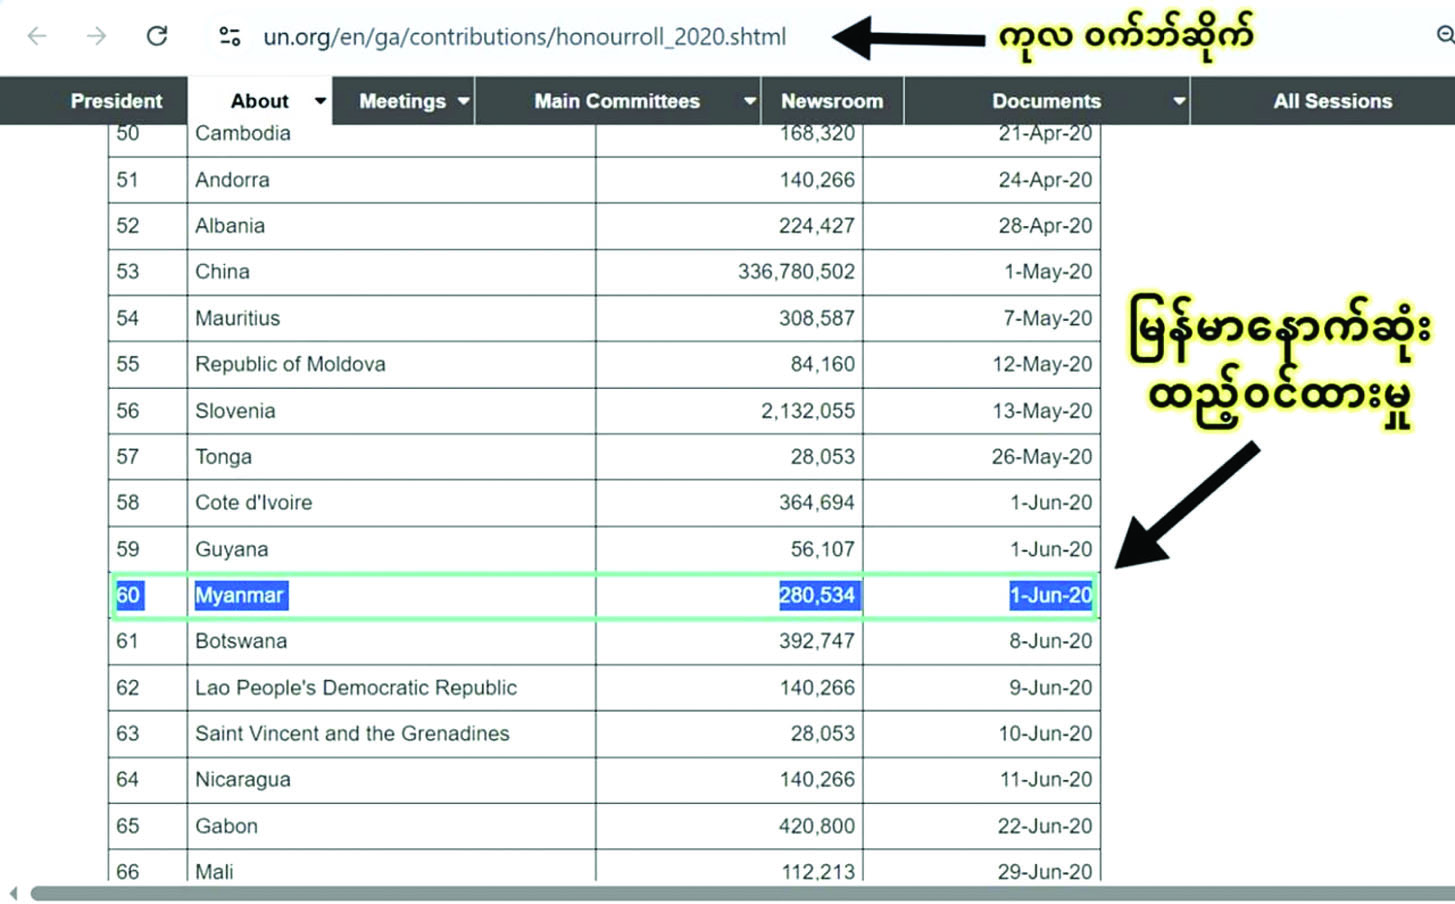Expand the Main Committees dropdown arrow
1455x904 pixels.
point(749,101)
